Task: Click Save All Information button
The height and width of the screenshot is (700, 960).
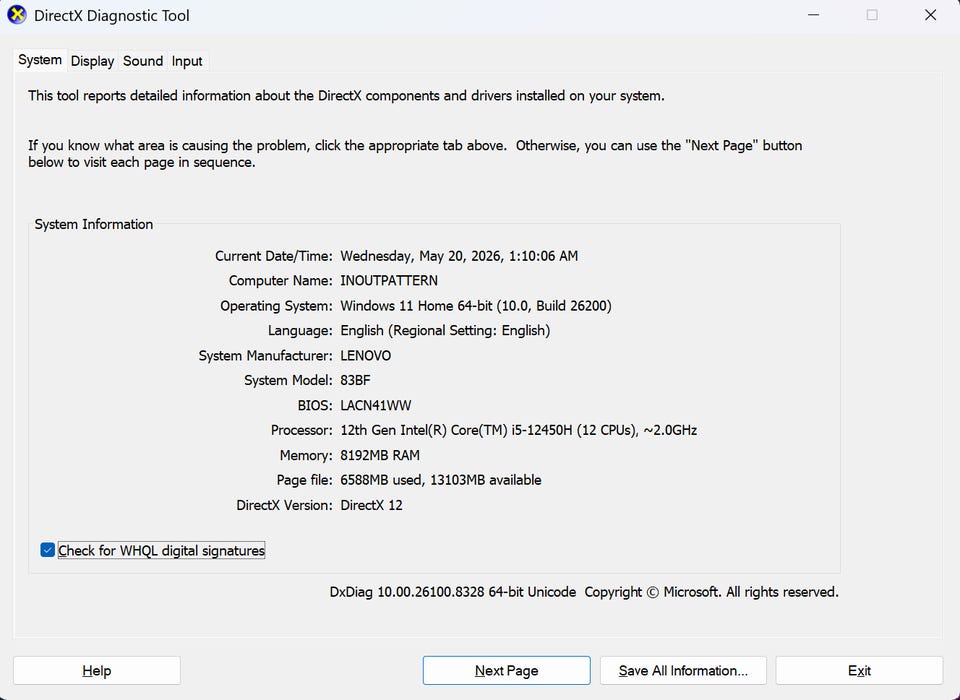Action: pyautogui.click(x=683, y=671)
